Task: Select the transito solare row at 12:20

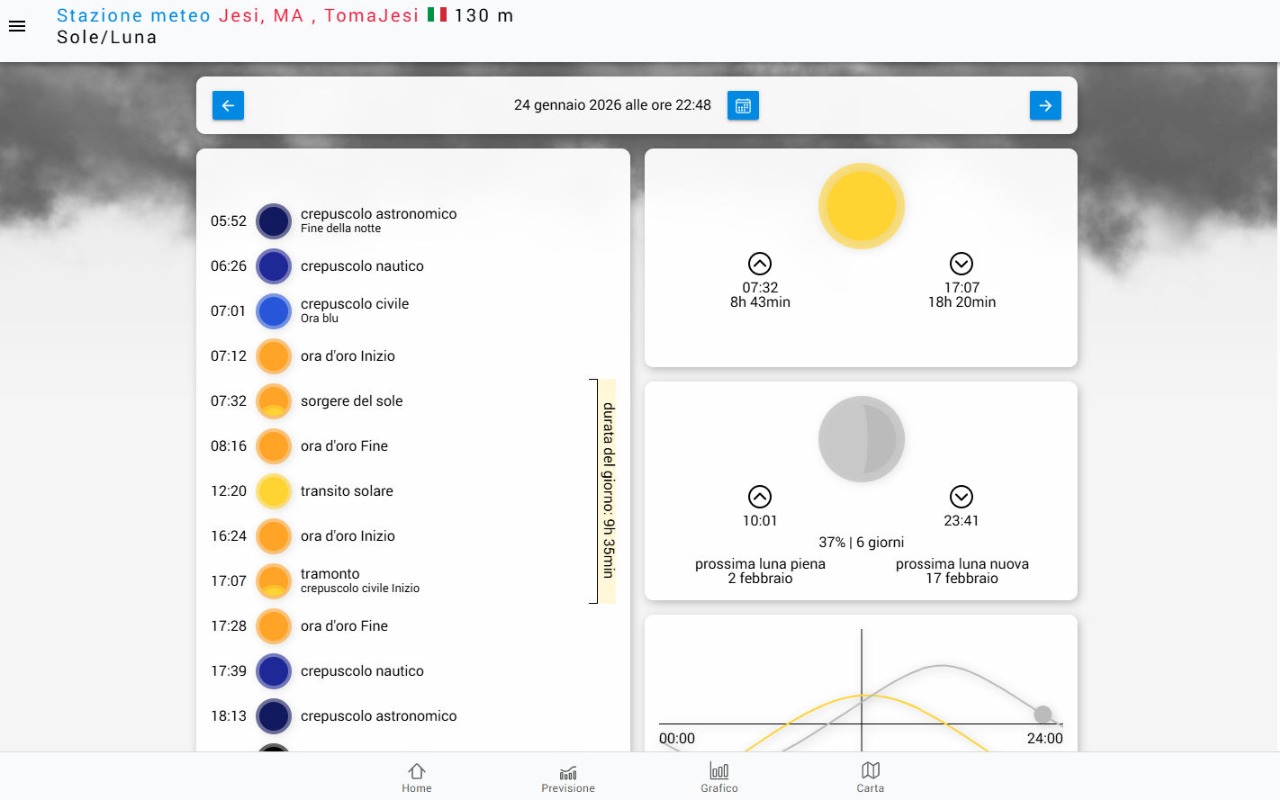Action: [x=346, y=491]
